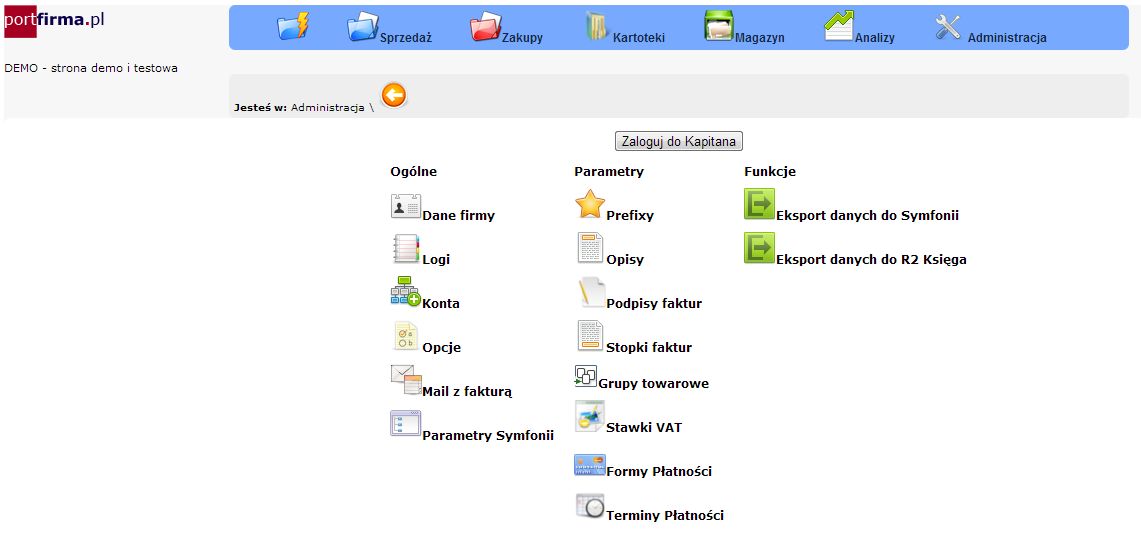Click the Magazyn storage icon

pos(719,25)
